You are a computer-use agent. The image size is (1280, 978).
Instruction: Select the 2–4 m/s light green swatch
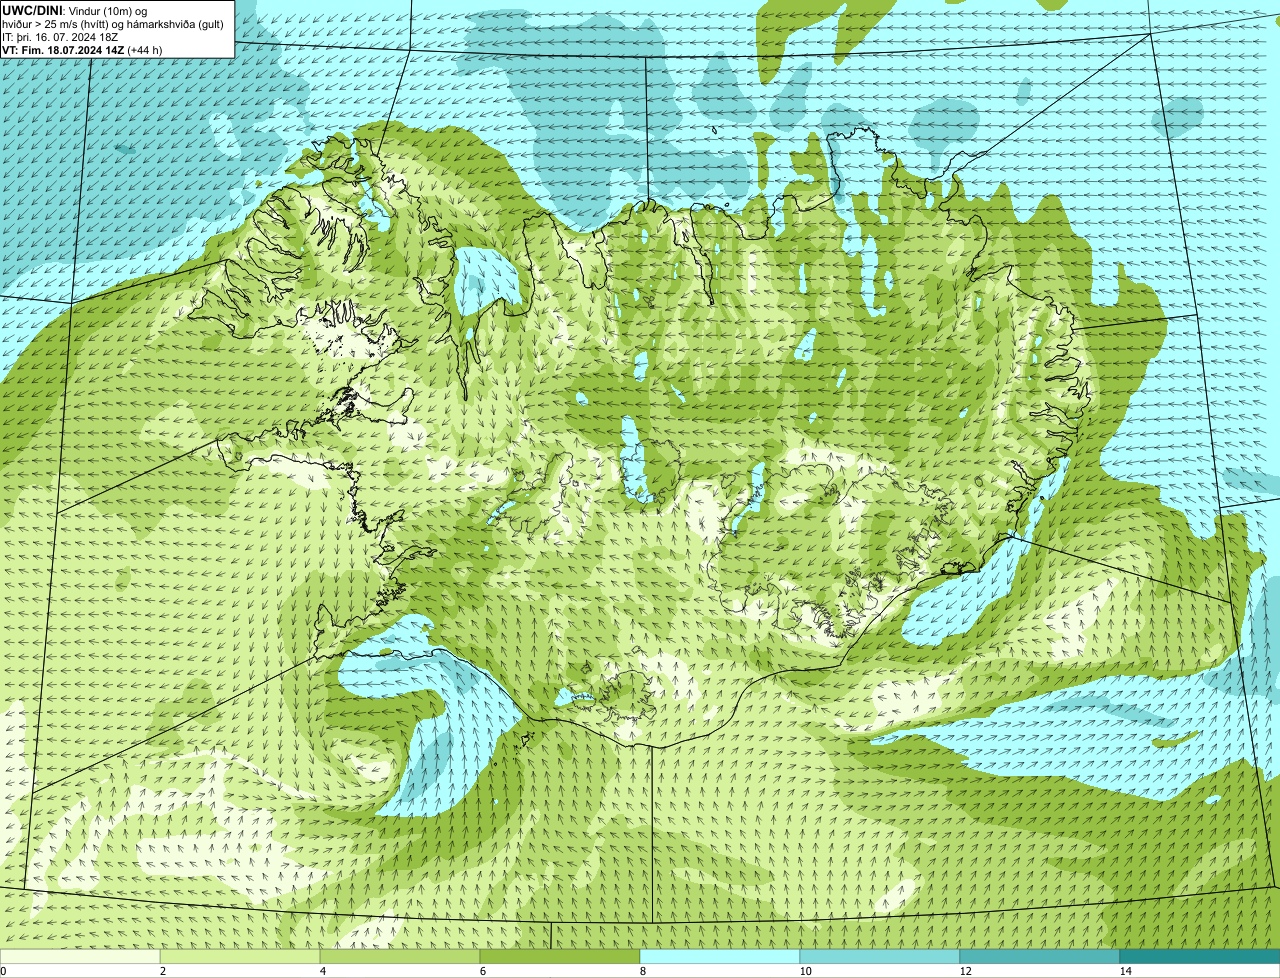(x=240, y=956)
